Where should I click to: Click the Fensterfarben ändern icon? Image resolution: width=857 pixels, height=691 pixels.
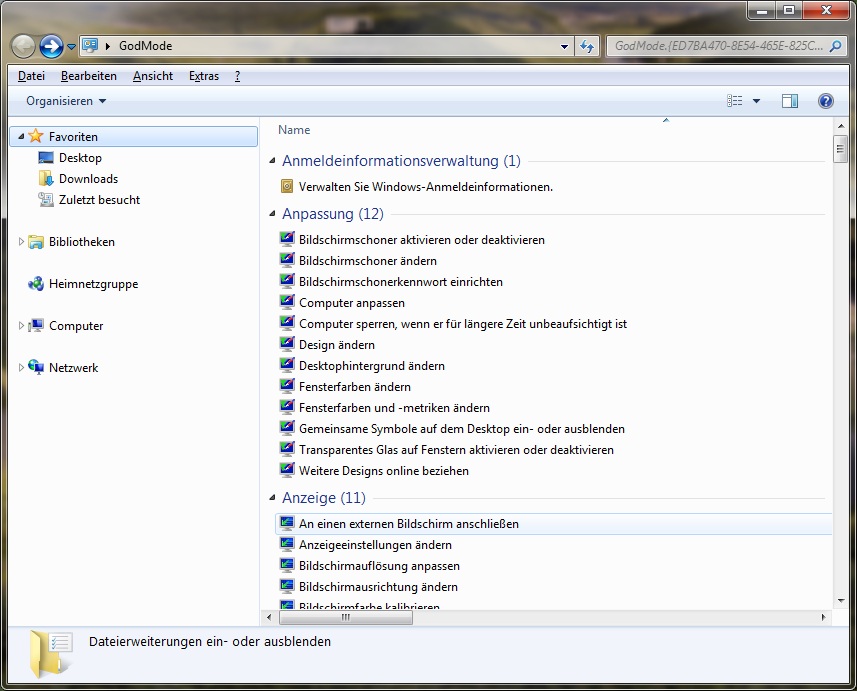pos(287,386)
